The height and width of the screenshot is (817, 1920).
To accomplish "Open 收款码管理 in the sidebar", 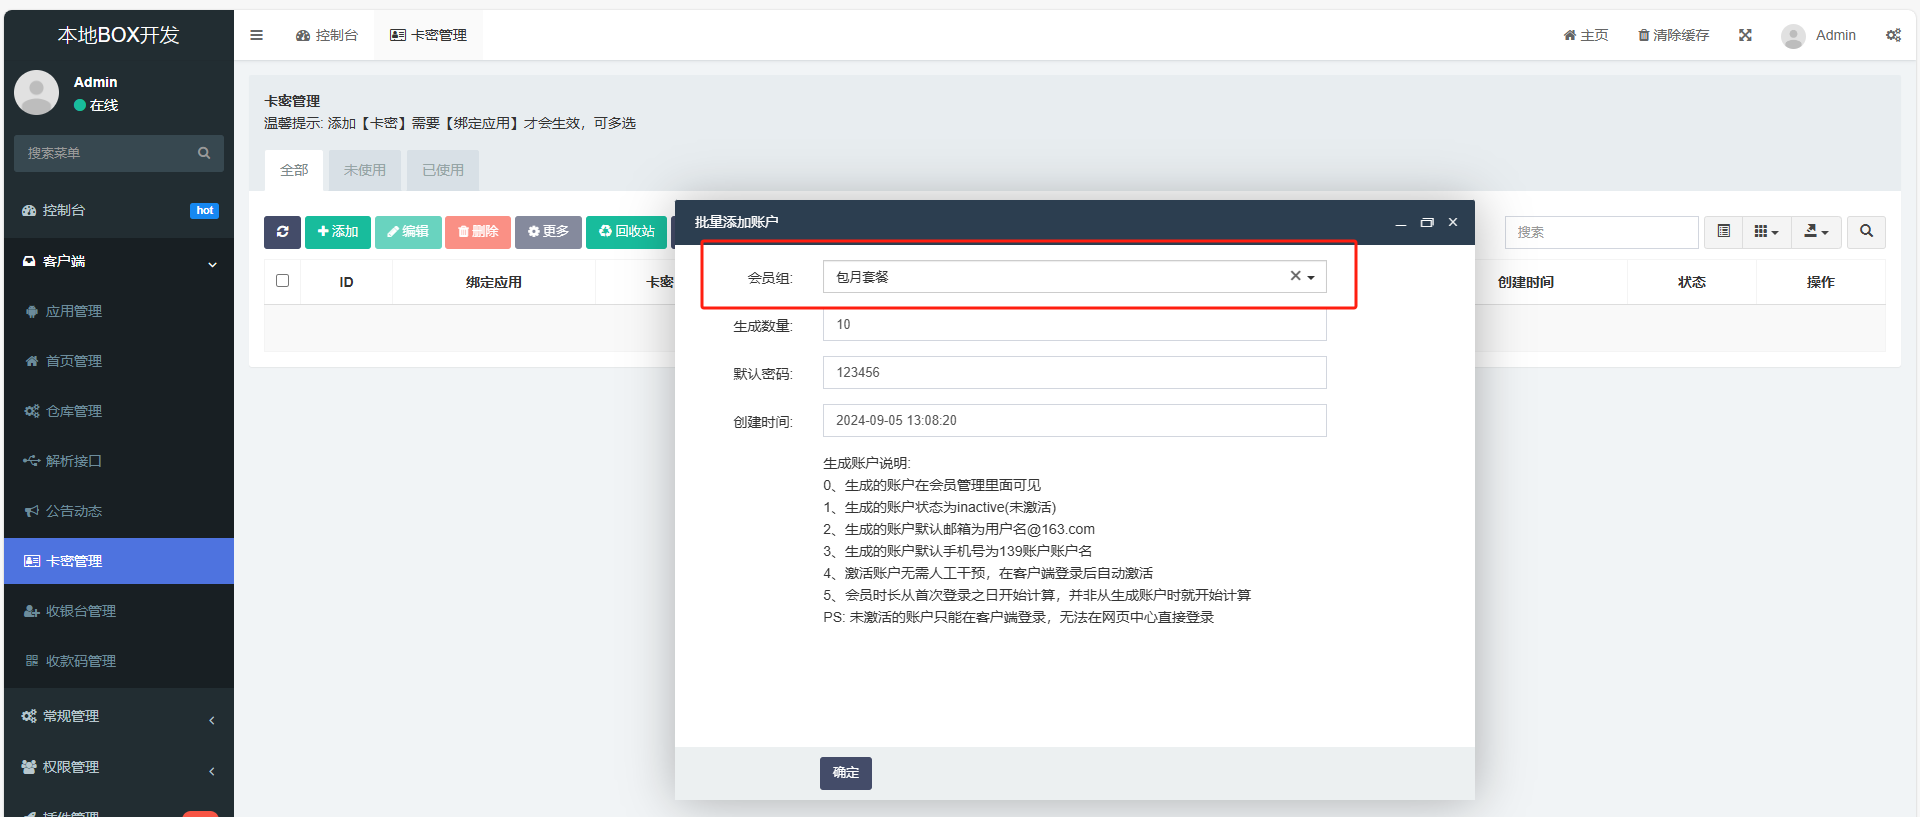I will (119, 661).
